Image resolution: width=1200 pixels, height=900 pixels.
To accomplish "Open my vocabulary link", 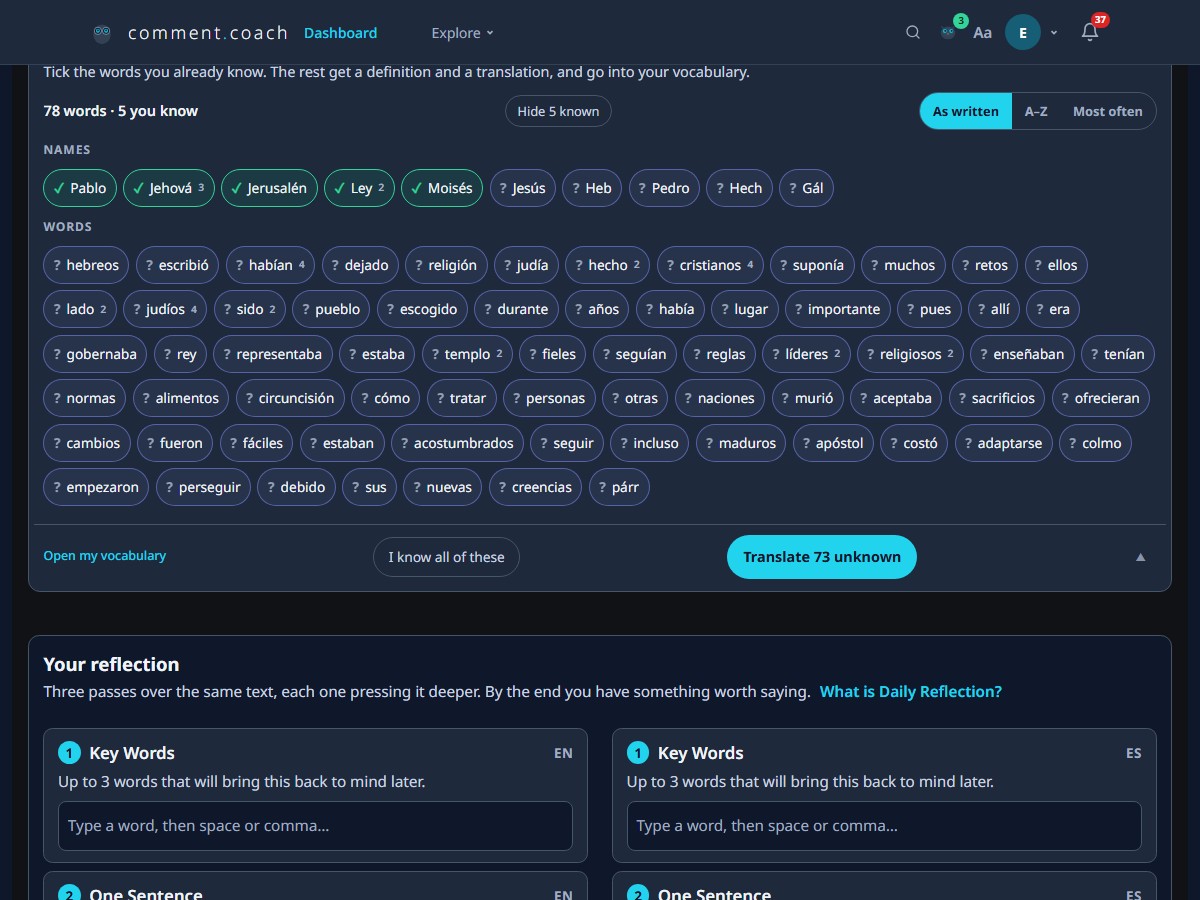I will (105, 555).
